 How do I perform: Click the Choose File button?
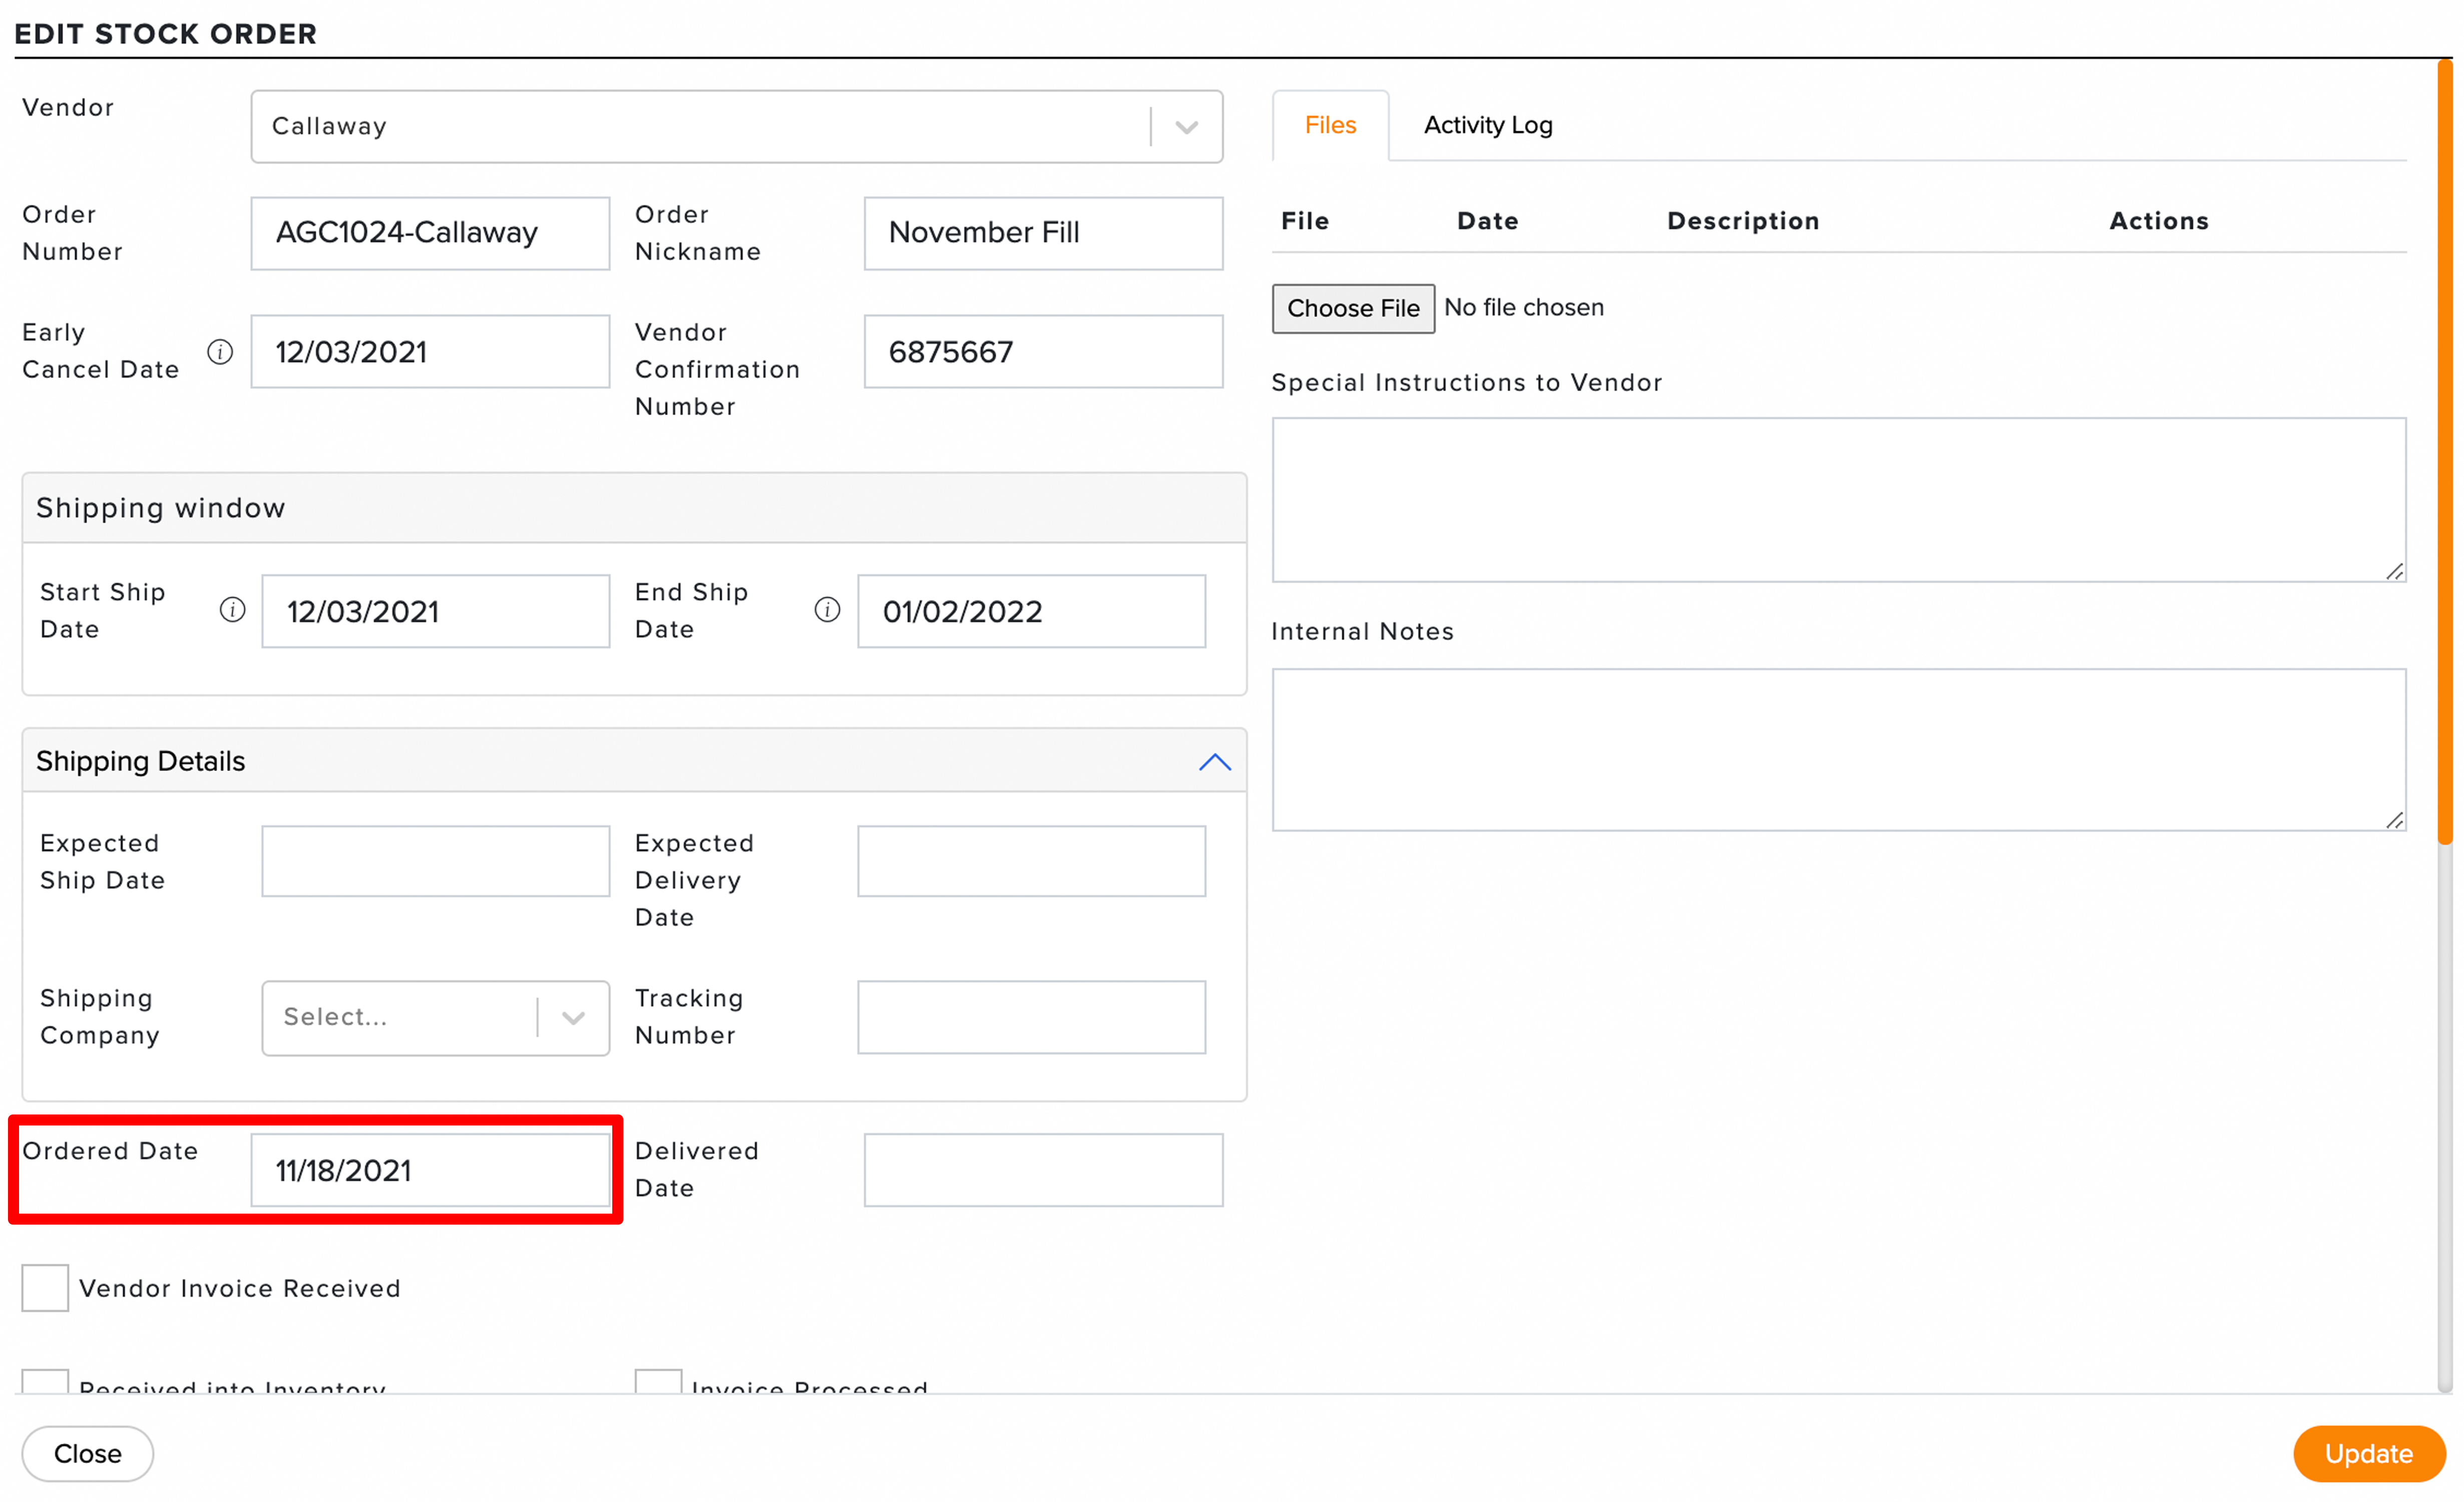(1353, 308)
